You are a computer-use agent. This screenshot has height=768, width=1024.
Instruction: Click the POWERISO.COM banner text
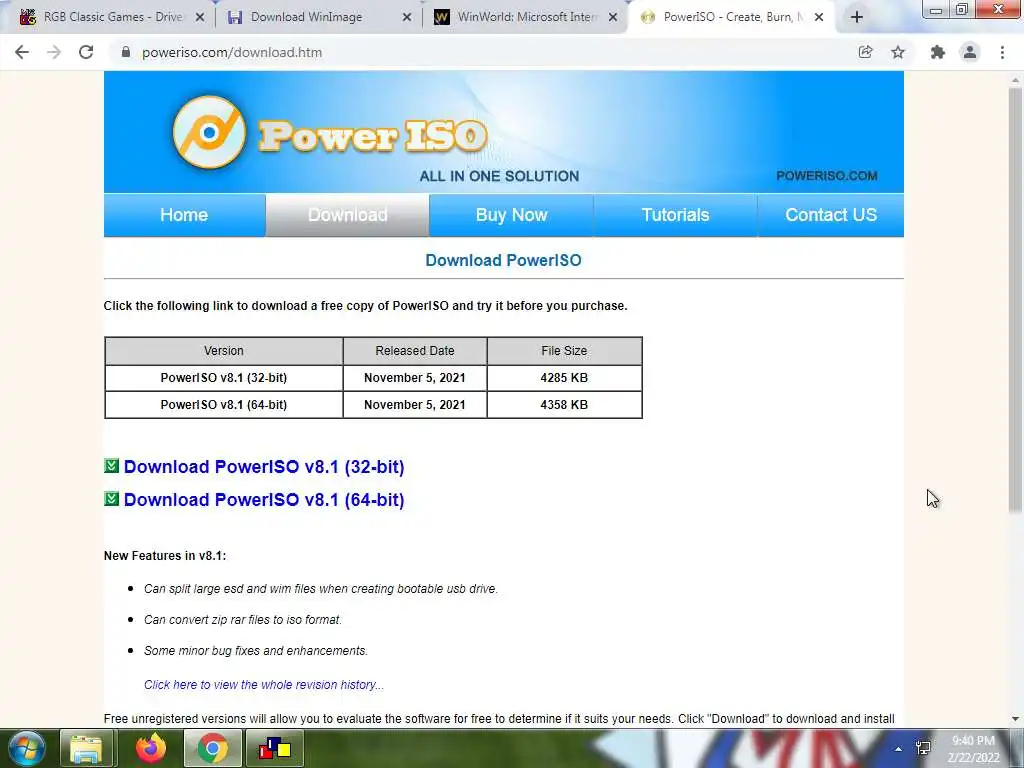pyautogui.click(x=827, y=176)
